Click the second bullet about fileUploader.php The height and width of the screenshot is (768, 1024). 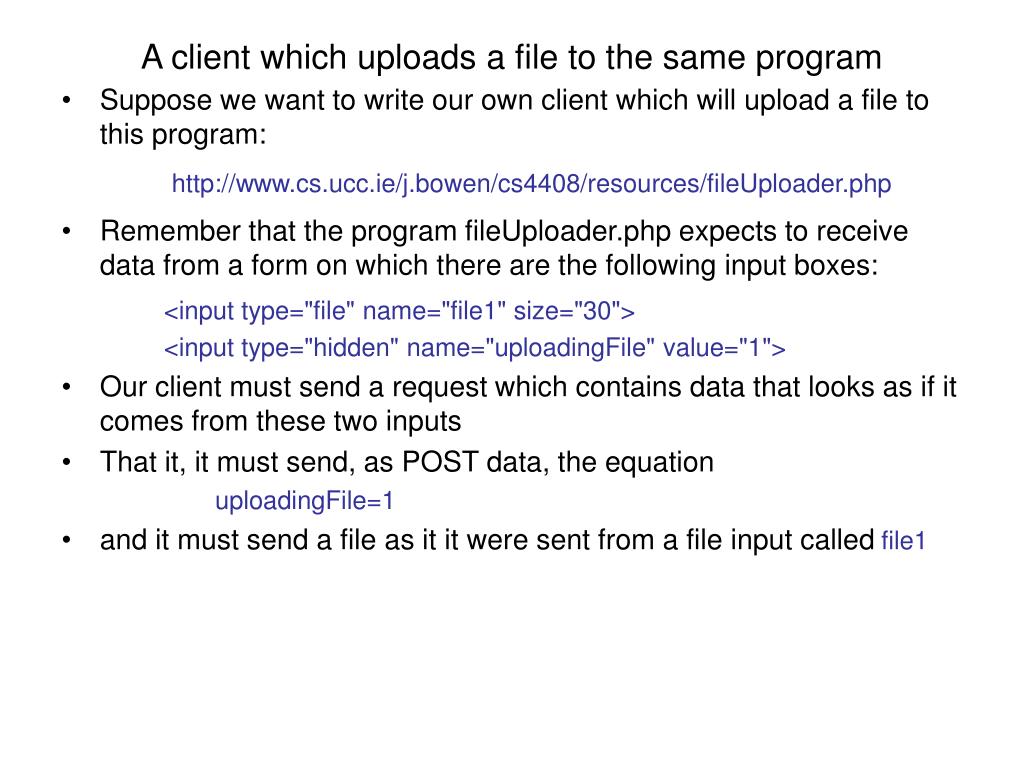504,249
